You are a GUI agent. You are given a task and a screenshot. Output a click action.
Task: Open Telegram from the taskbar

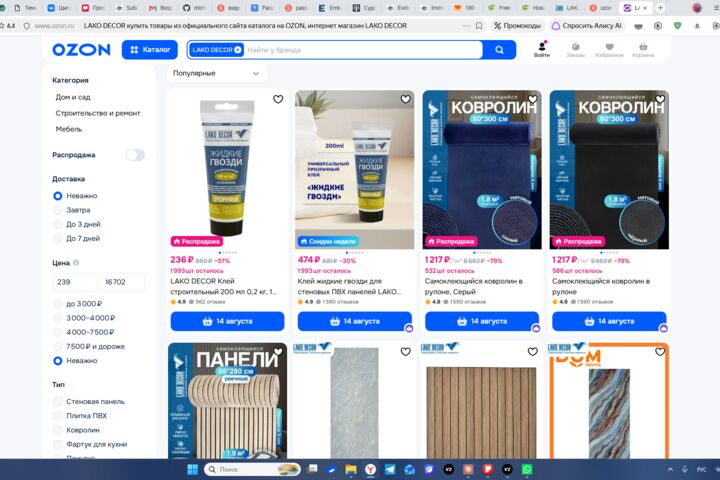390,469
